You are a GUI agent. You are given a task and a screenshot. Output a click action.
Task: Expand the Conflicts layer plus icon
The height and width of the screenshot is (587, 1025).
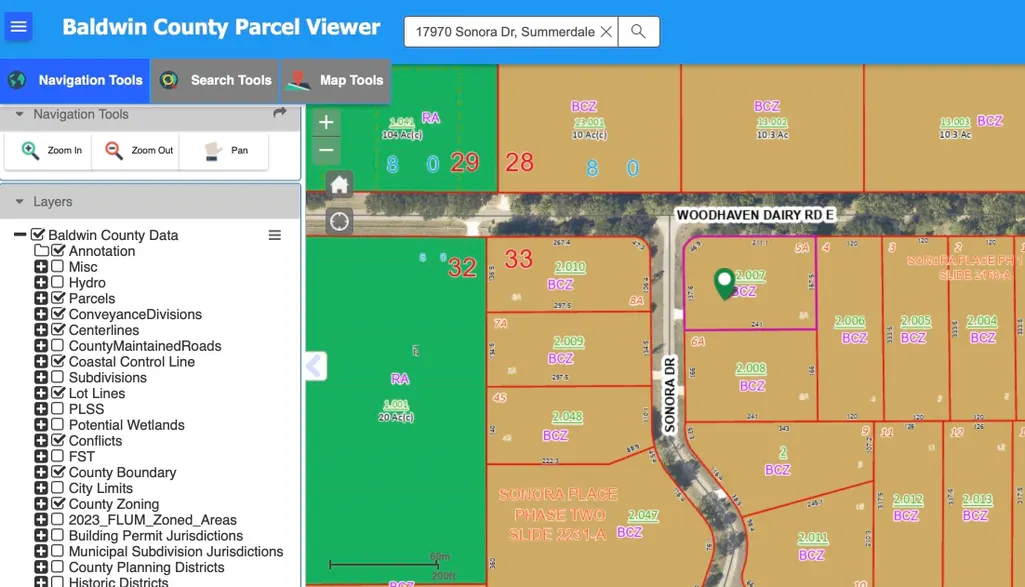tap(41, 441)
